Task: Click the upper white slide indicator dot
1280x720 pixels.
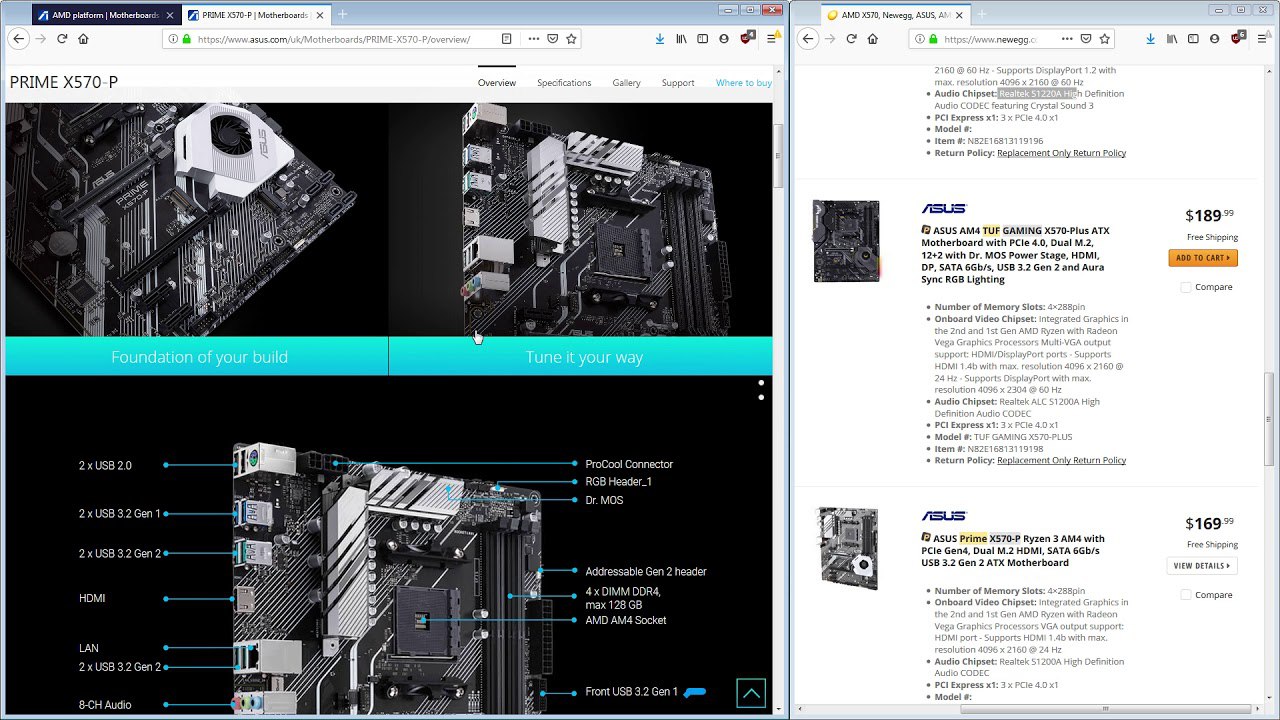Action: (761, 382)
